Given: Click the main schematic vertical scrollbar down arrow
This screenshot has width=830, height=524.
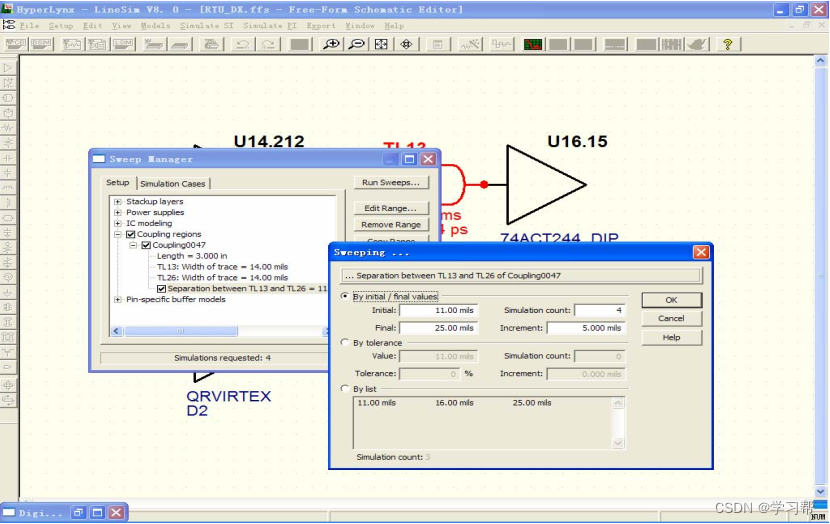Looking at the screenshot, I should pyautogui.click(x=820, y=491).
